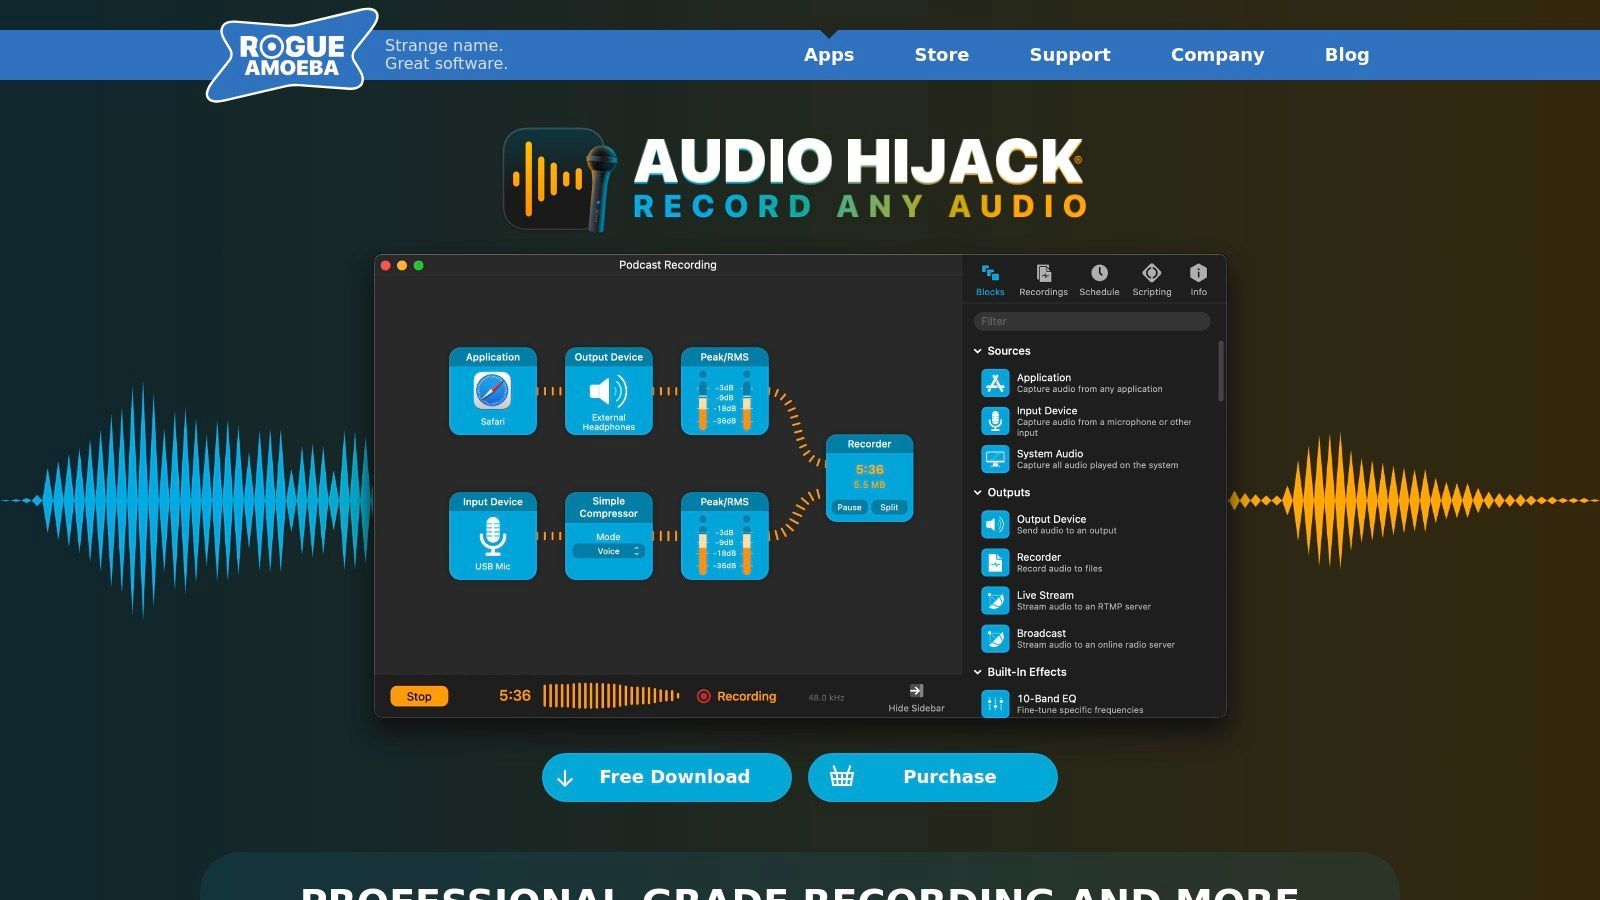This screenshot has width=1600, height=900.
Task: Open the Input Device block with USB Mic
Action: click(x=493, y=537)
